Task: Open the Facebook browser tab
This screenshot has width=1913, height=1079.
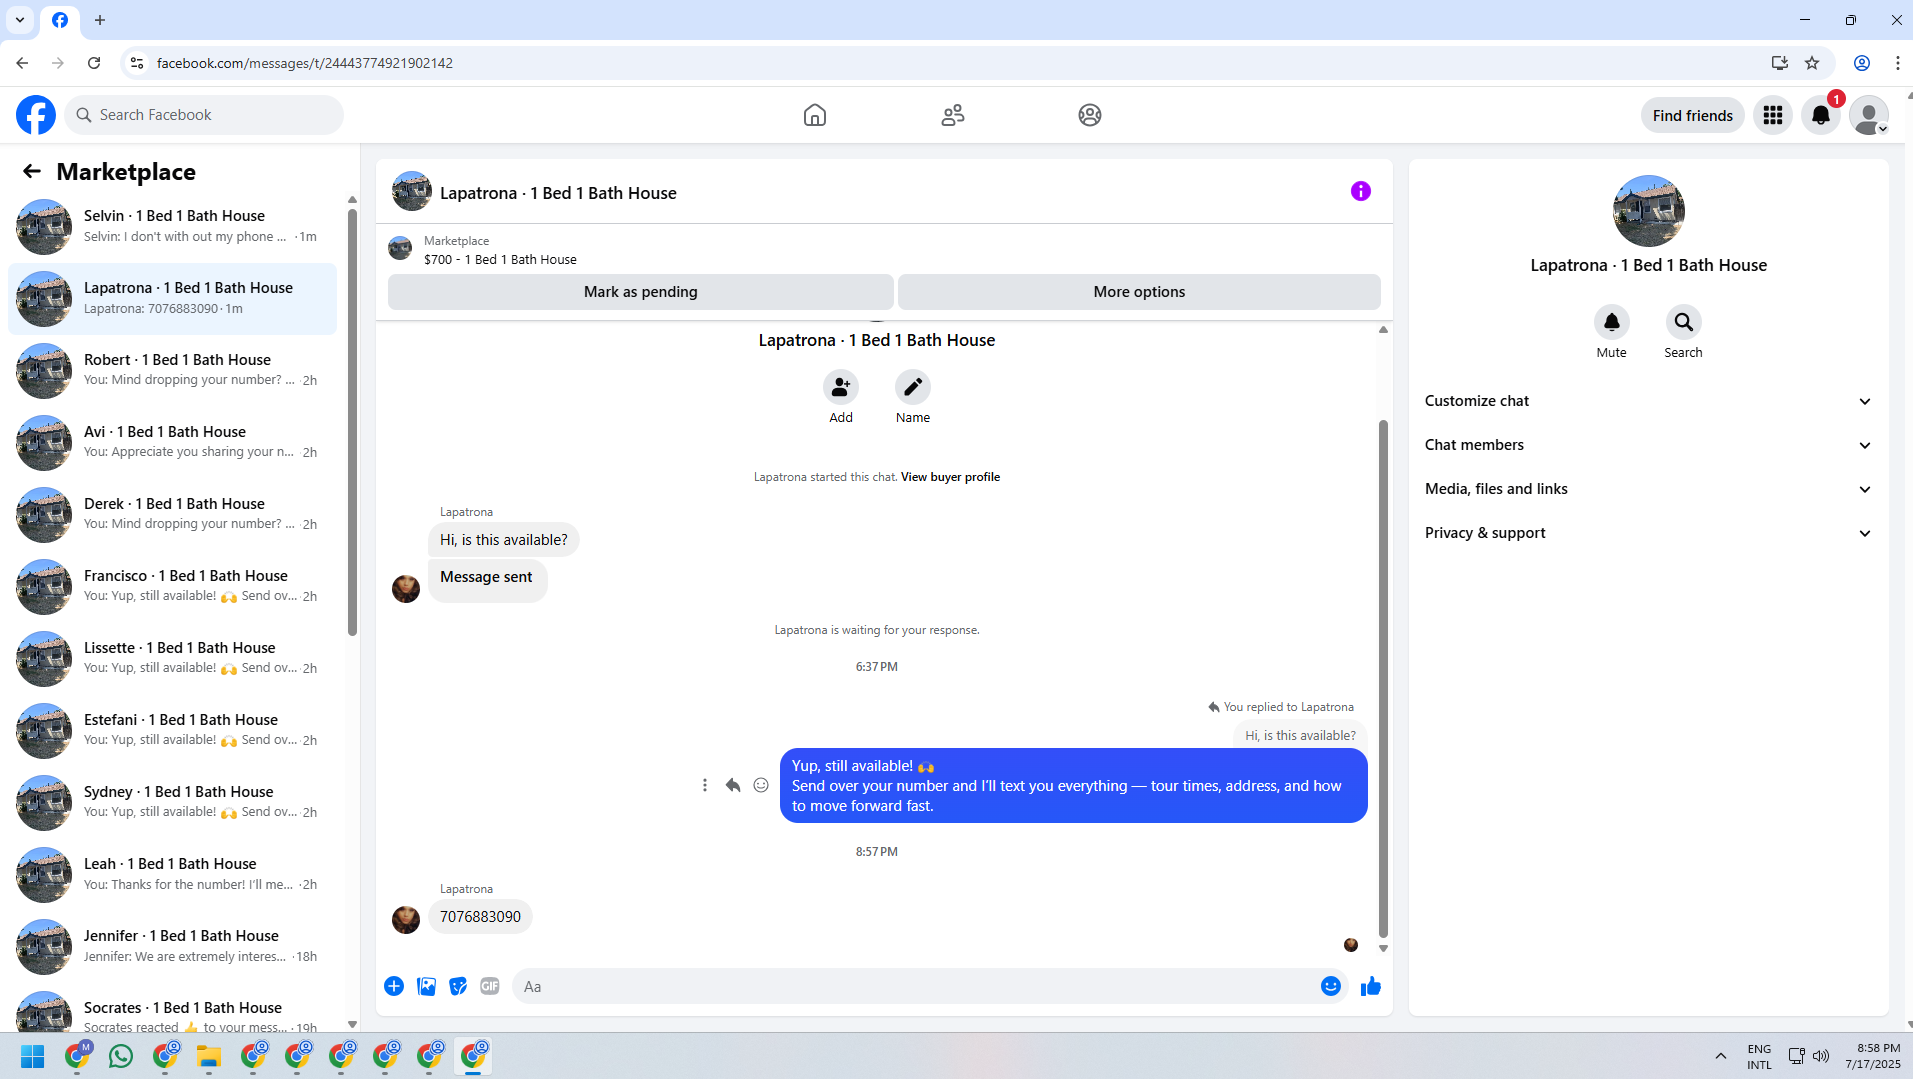Action: tap(60, 20)
